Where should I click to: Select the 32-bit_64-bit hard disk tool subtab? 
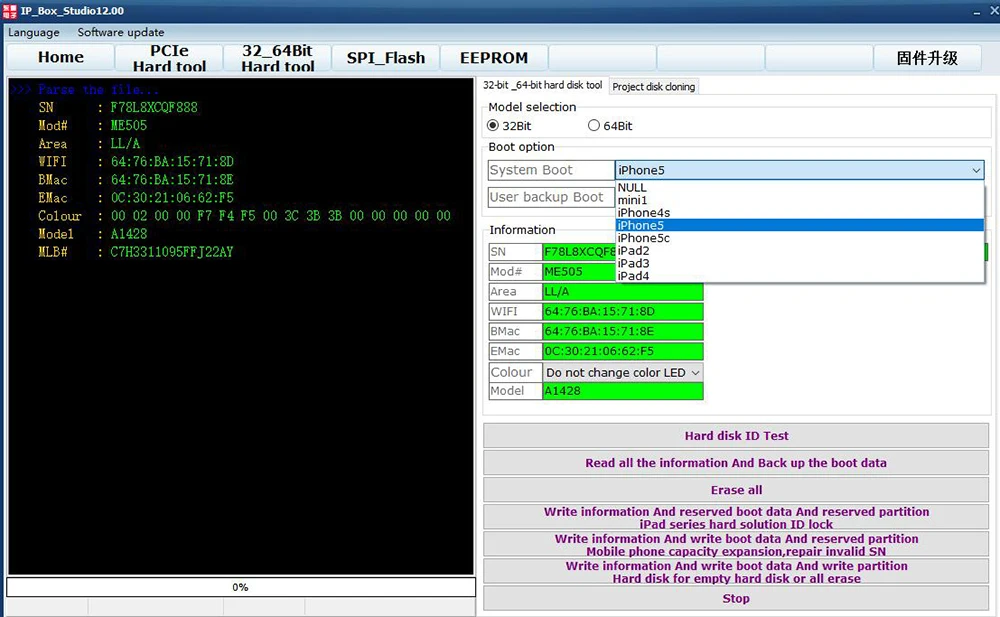point(542,85)
